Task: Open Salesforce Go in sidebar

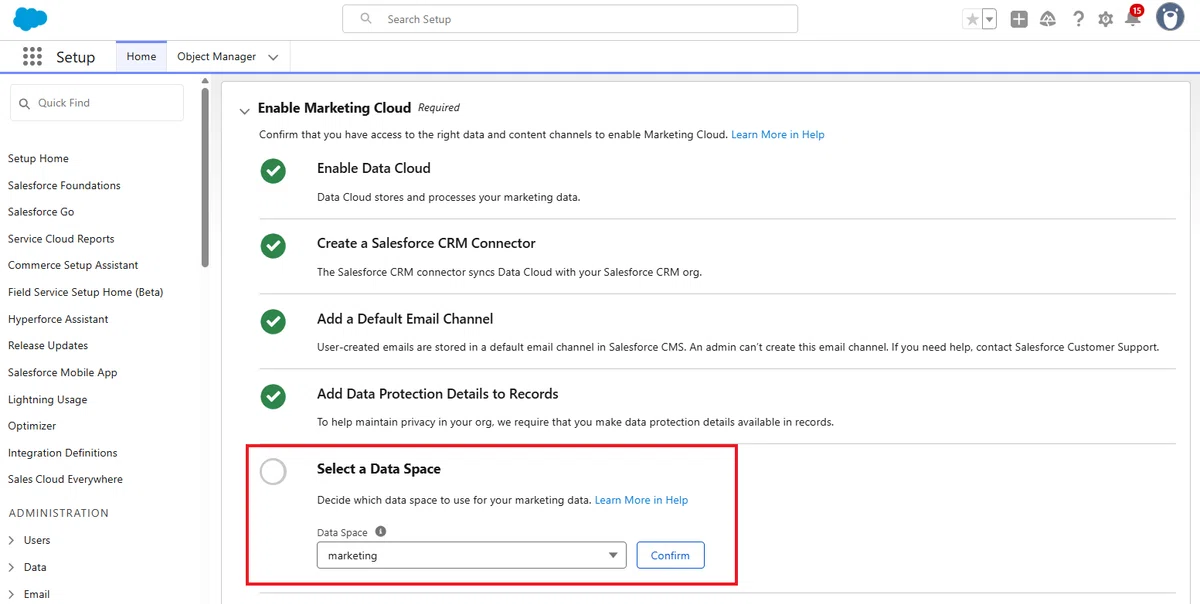Action: point(41,212)
